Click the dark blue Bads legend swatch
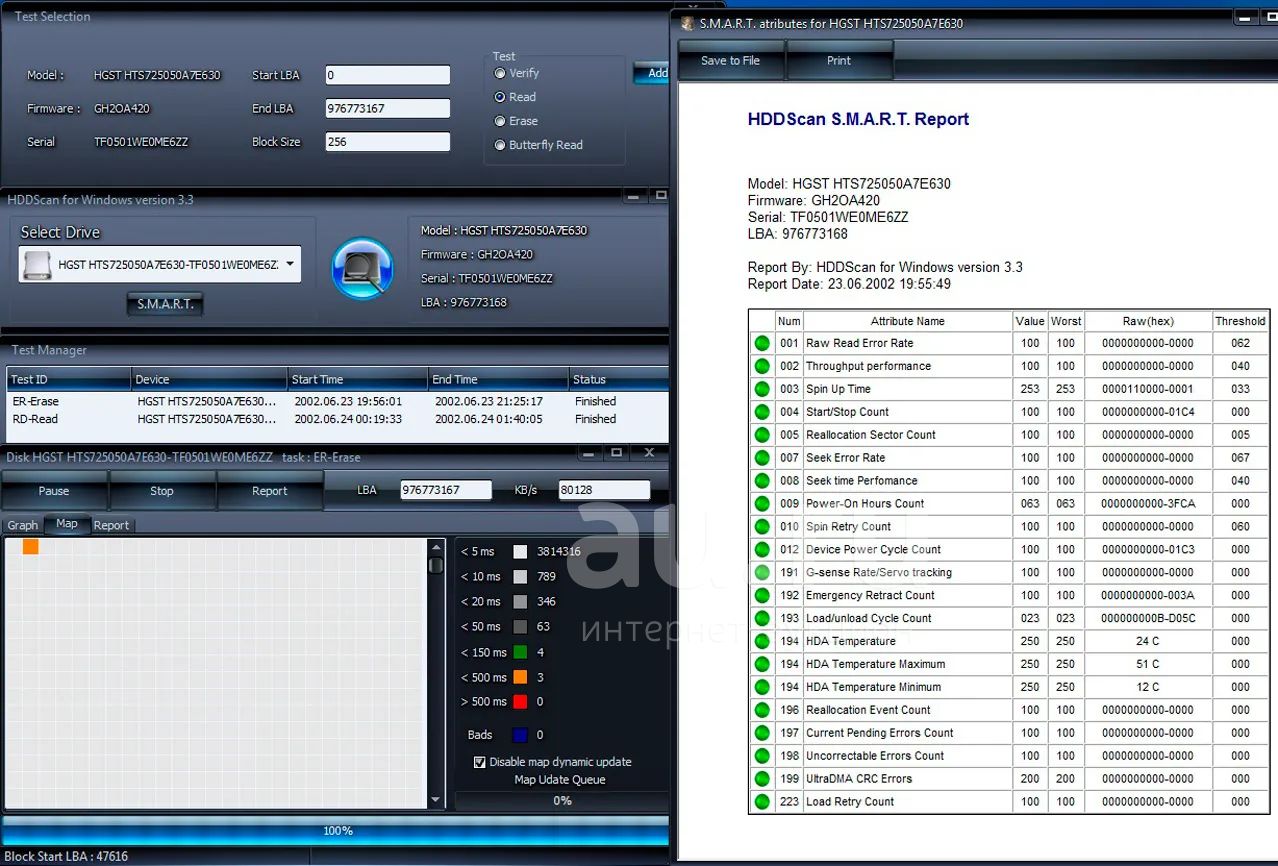The height and width of the screenshot is (866, 1278). pyautogui.click(x=520, y=735)
